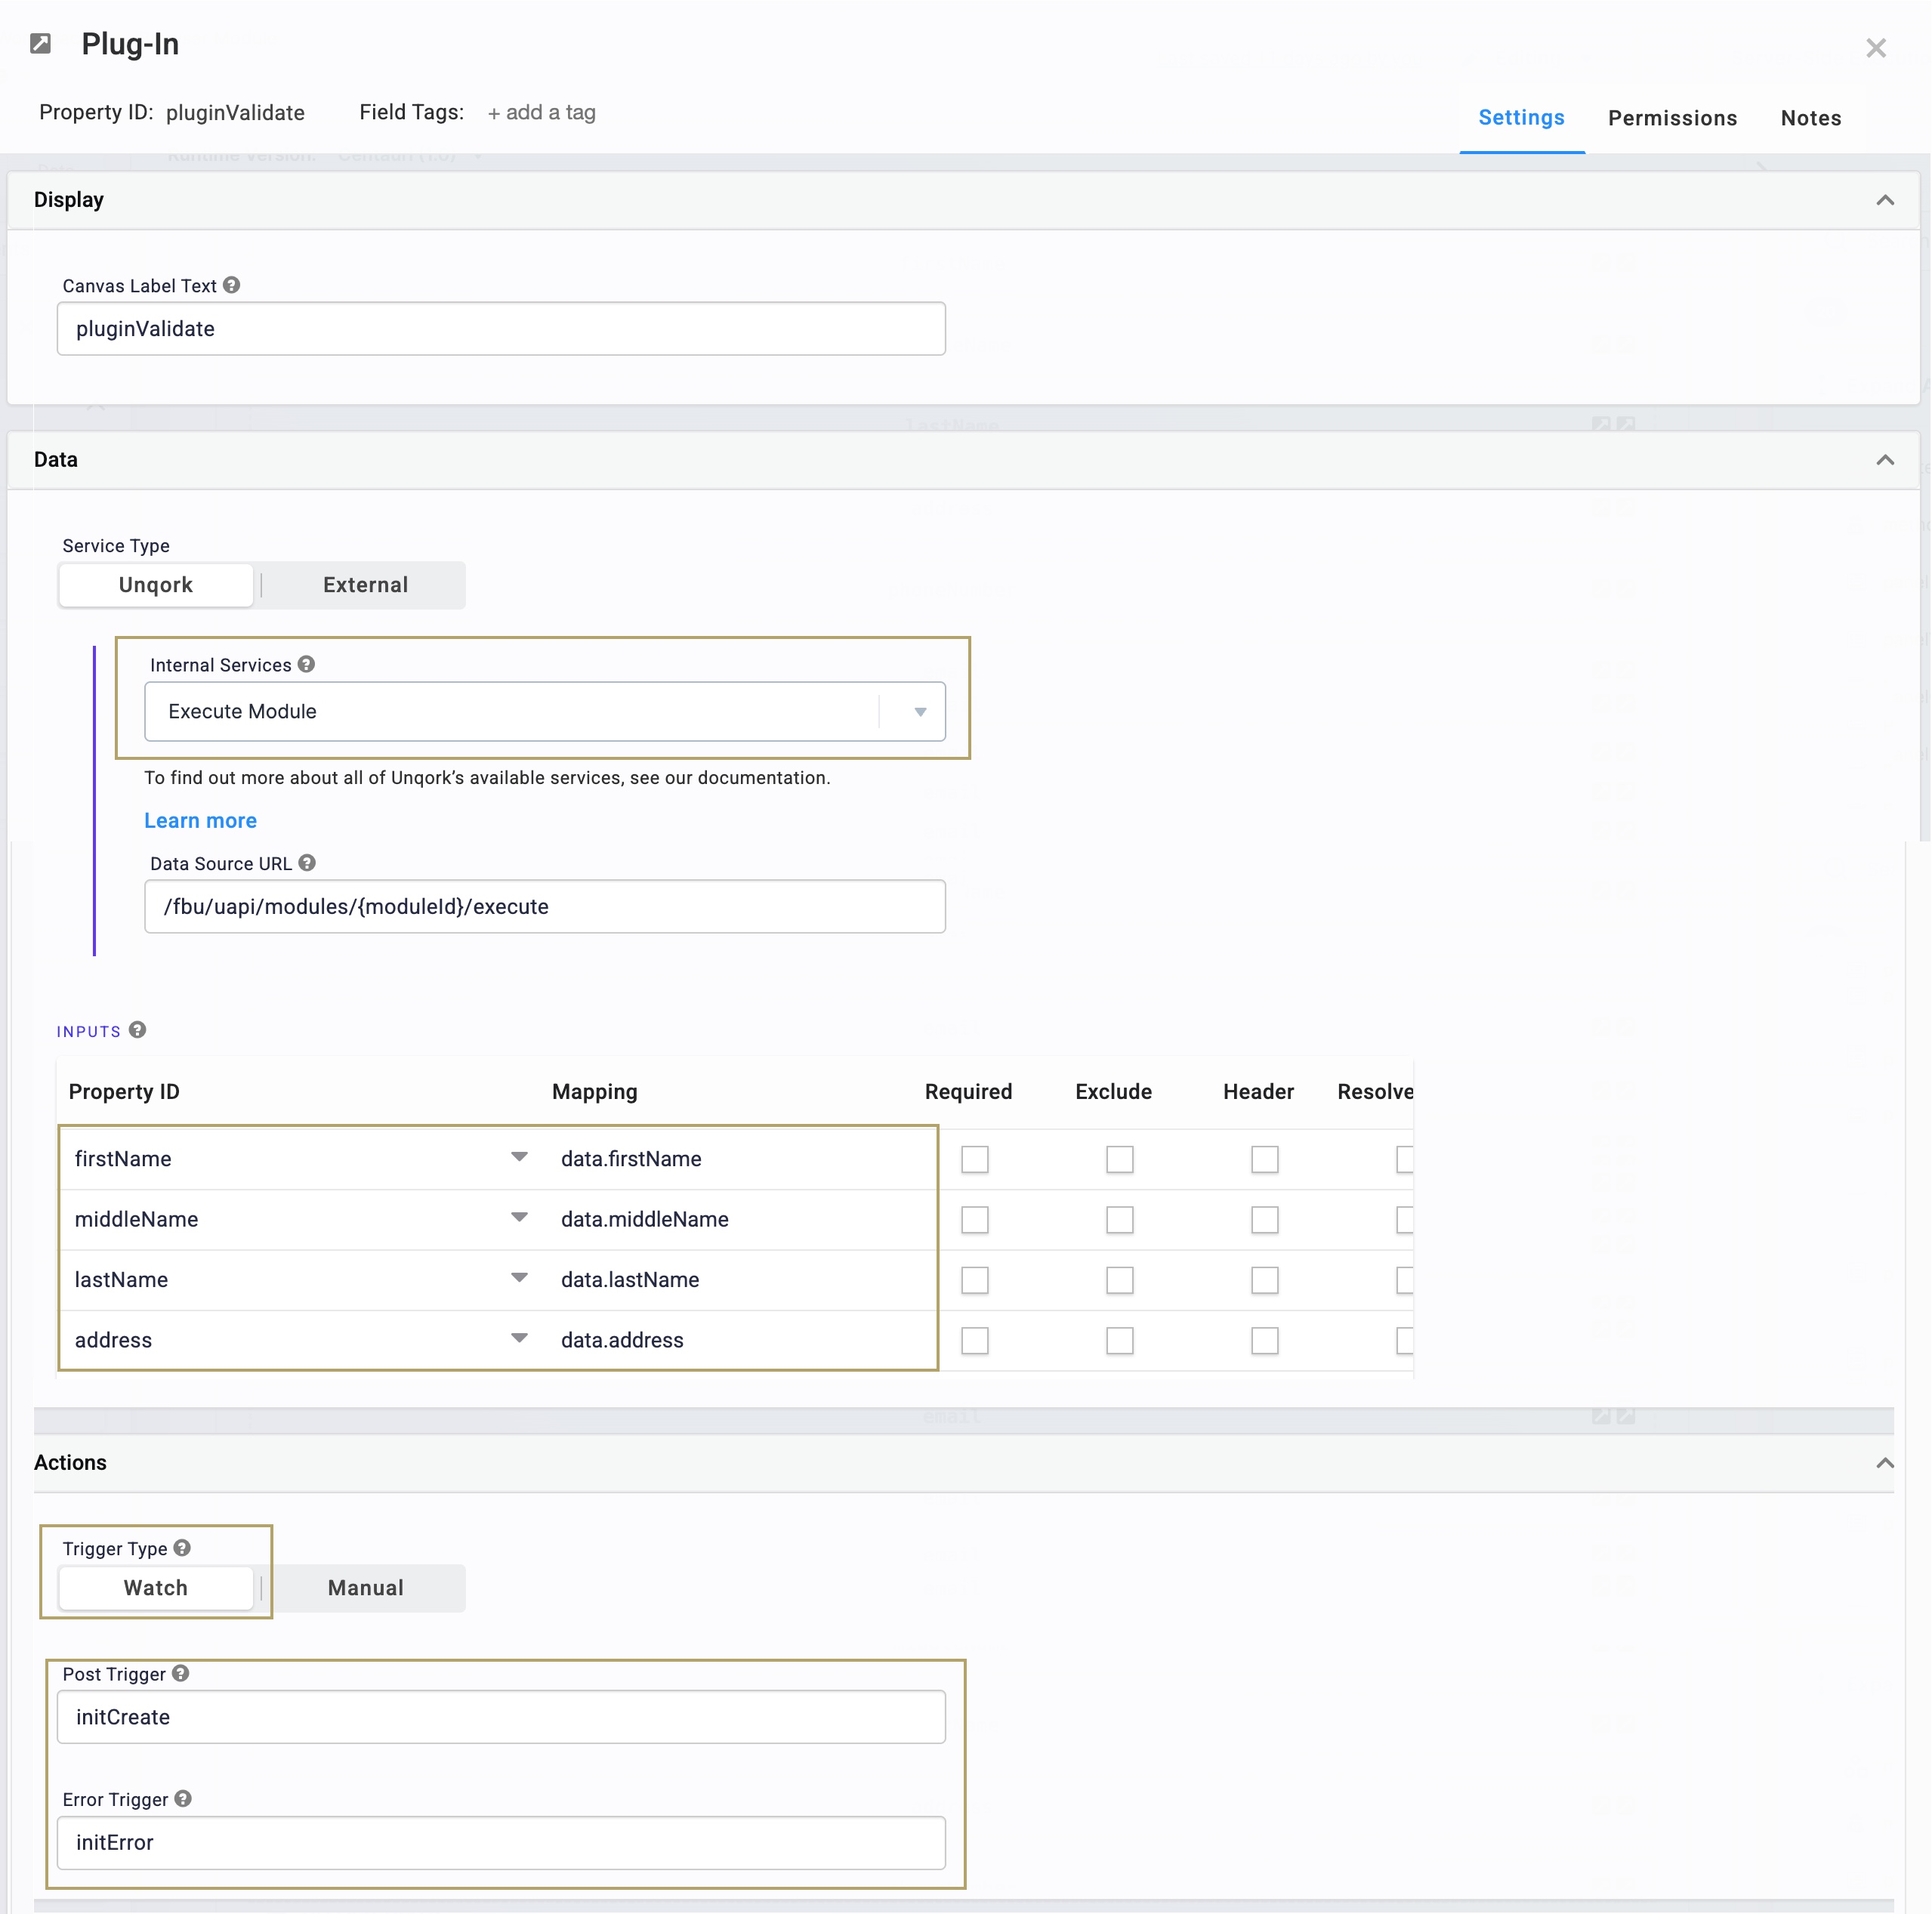Open the Notes tab
The width and height of the screenshot is (1932, 1914).
[1811, 117]
